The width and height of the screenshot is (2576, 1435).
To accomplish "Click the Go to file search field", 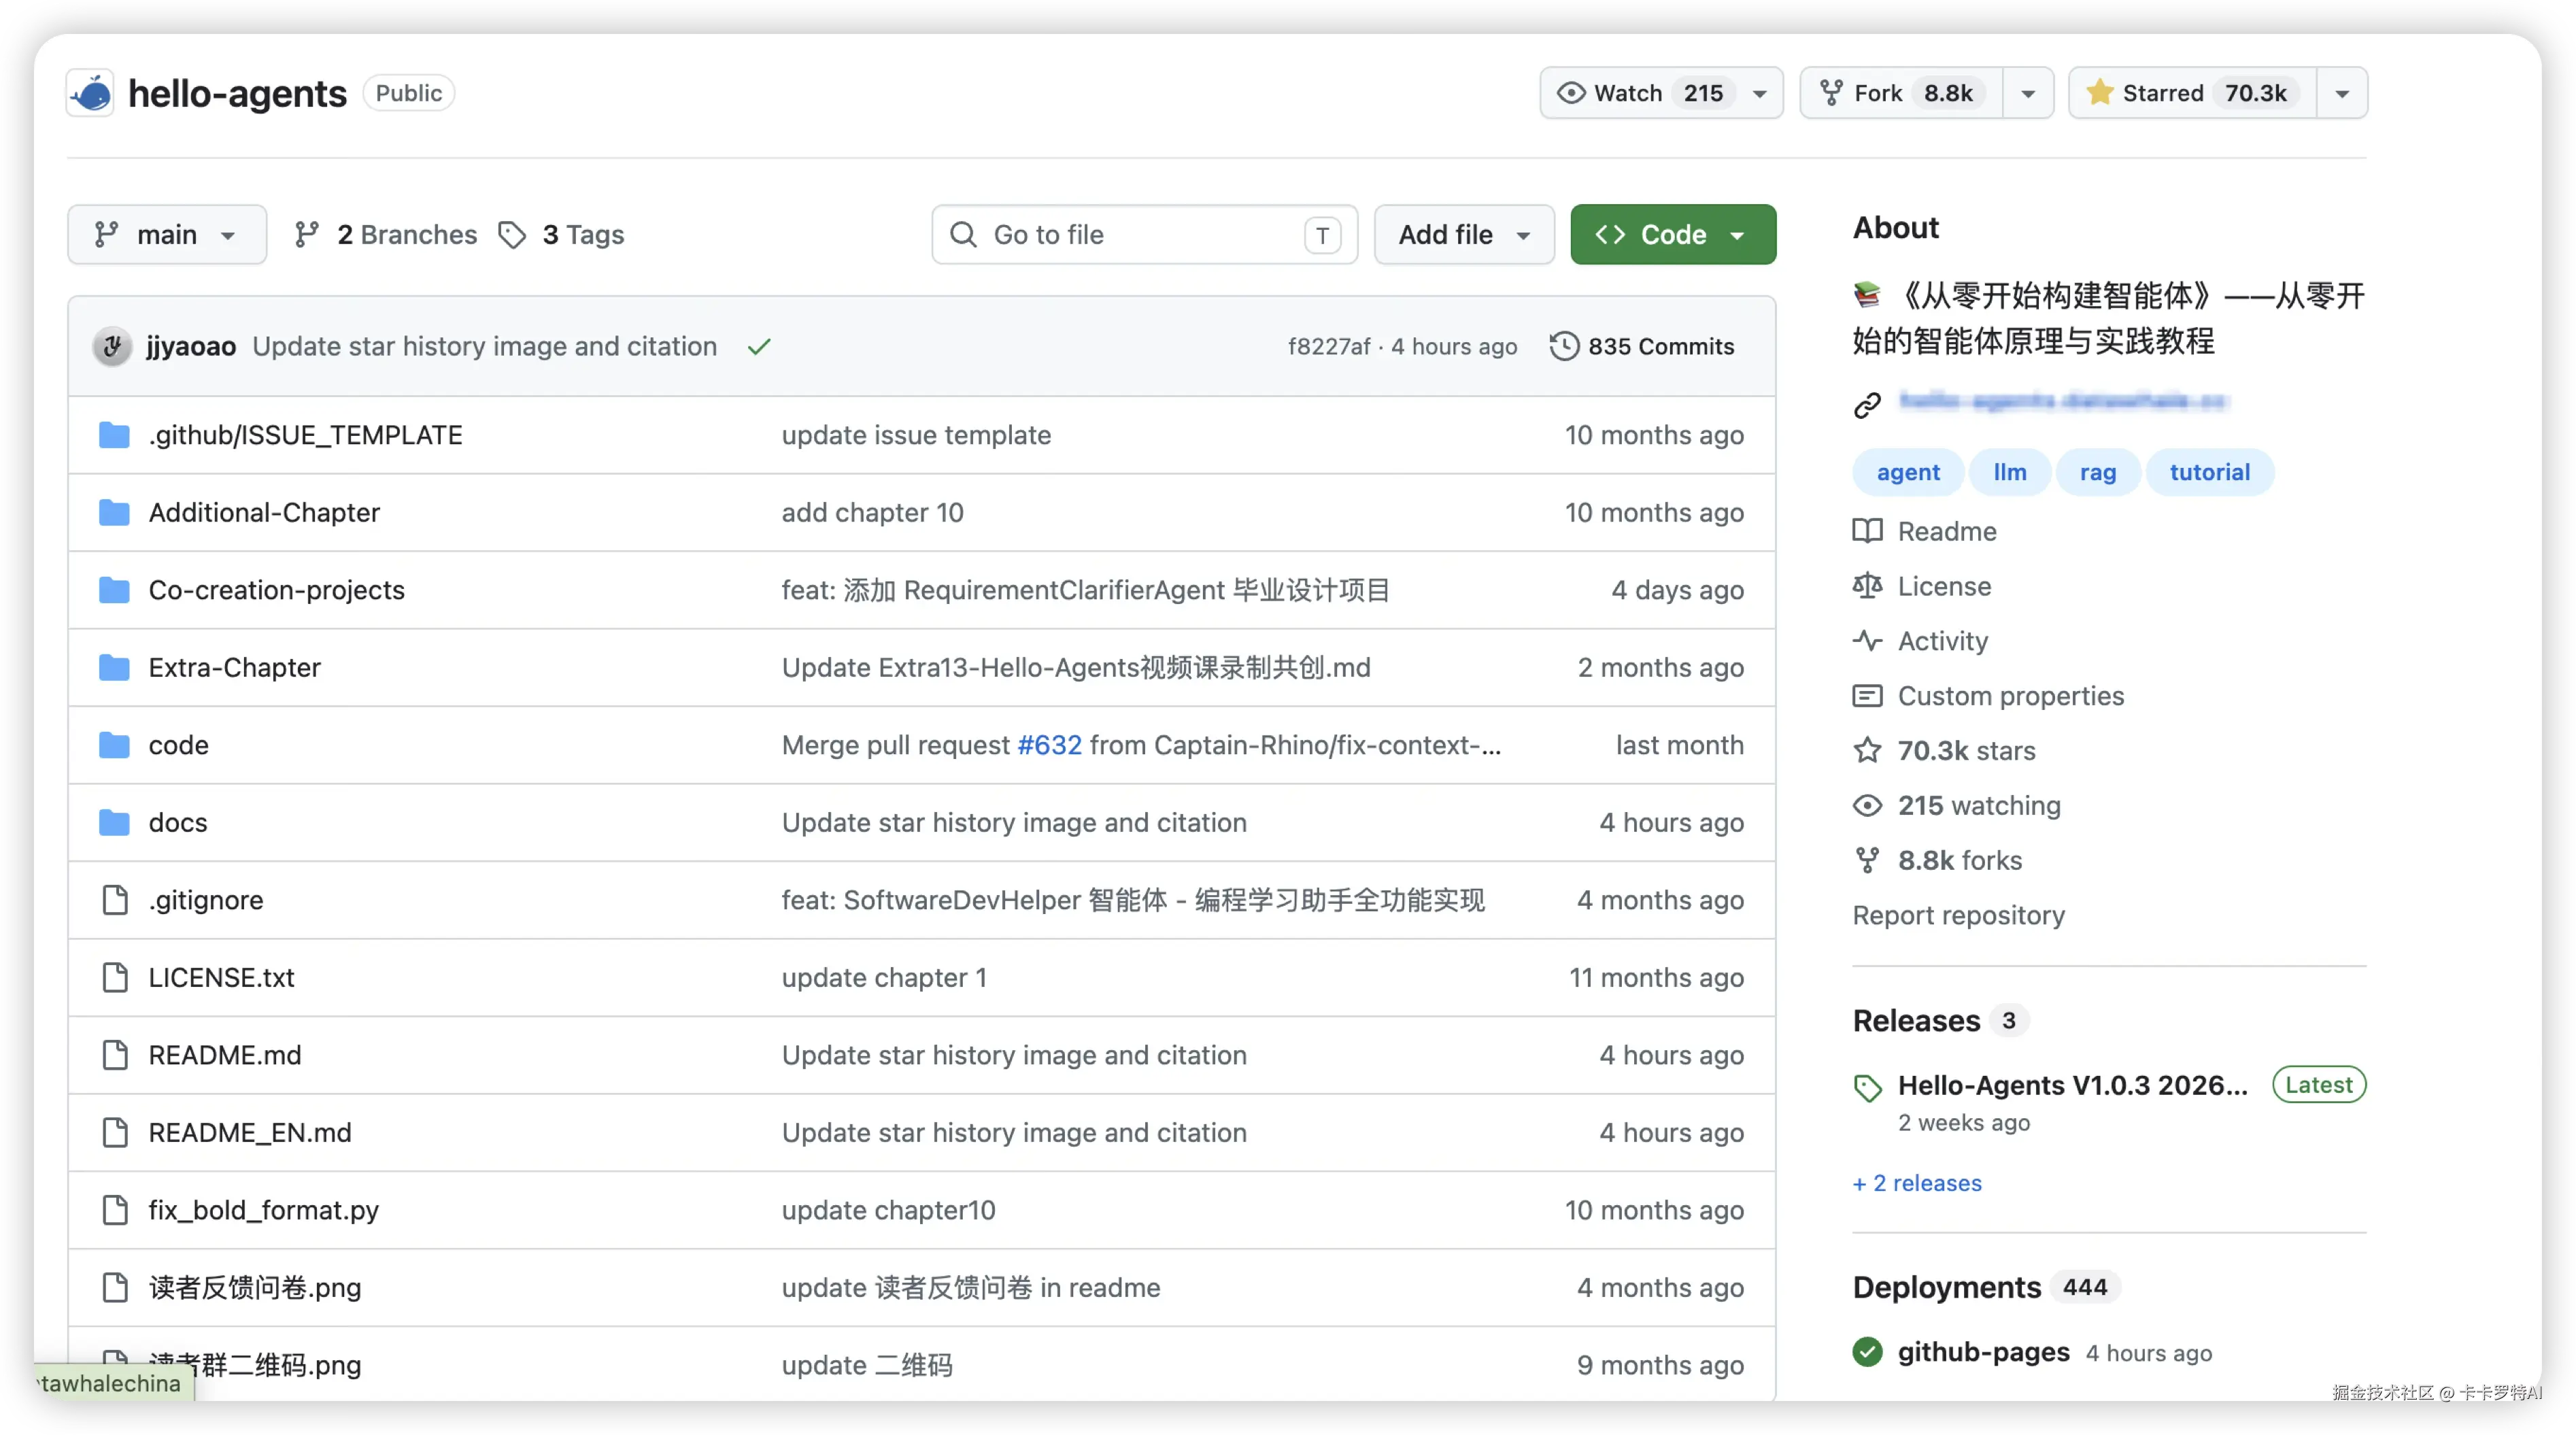I will [1144, 235].
